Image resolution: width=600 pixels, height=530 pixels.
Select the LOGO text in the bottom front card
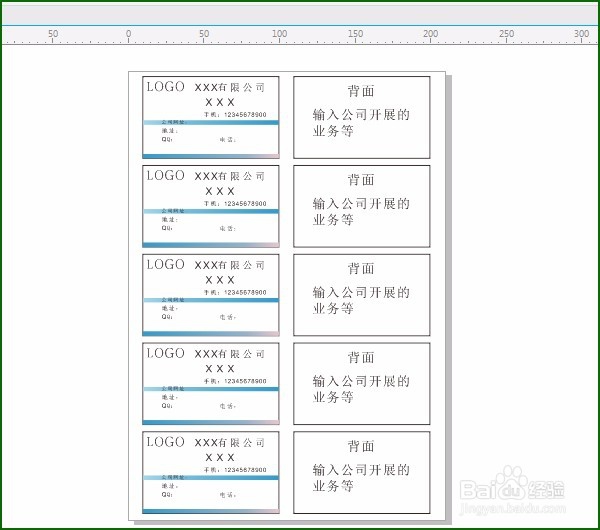[165, 442]
